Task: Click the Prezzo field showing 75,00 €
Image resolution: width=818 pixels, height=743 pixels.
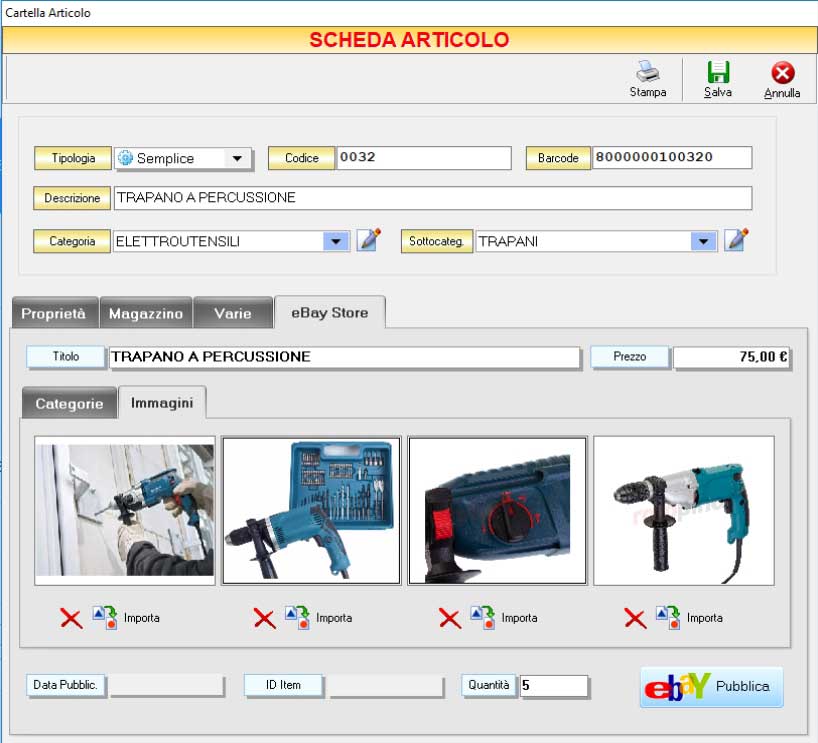Action: tap(731, 357)
